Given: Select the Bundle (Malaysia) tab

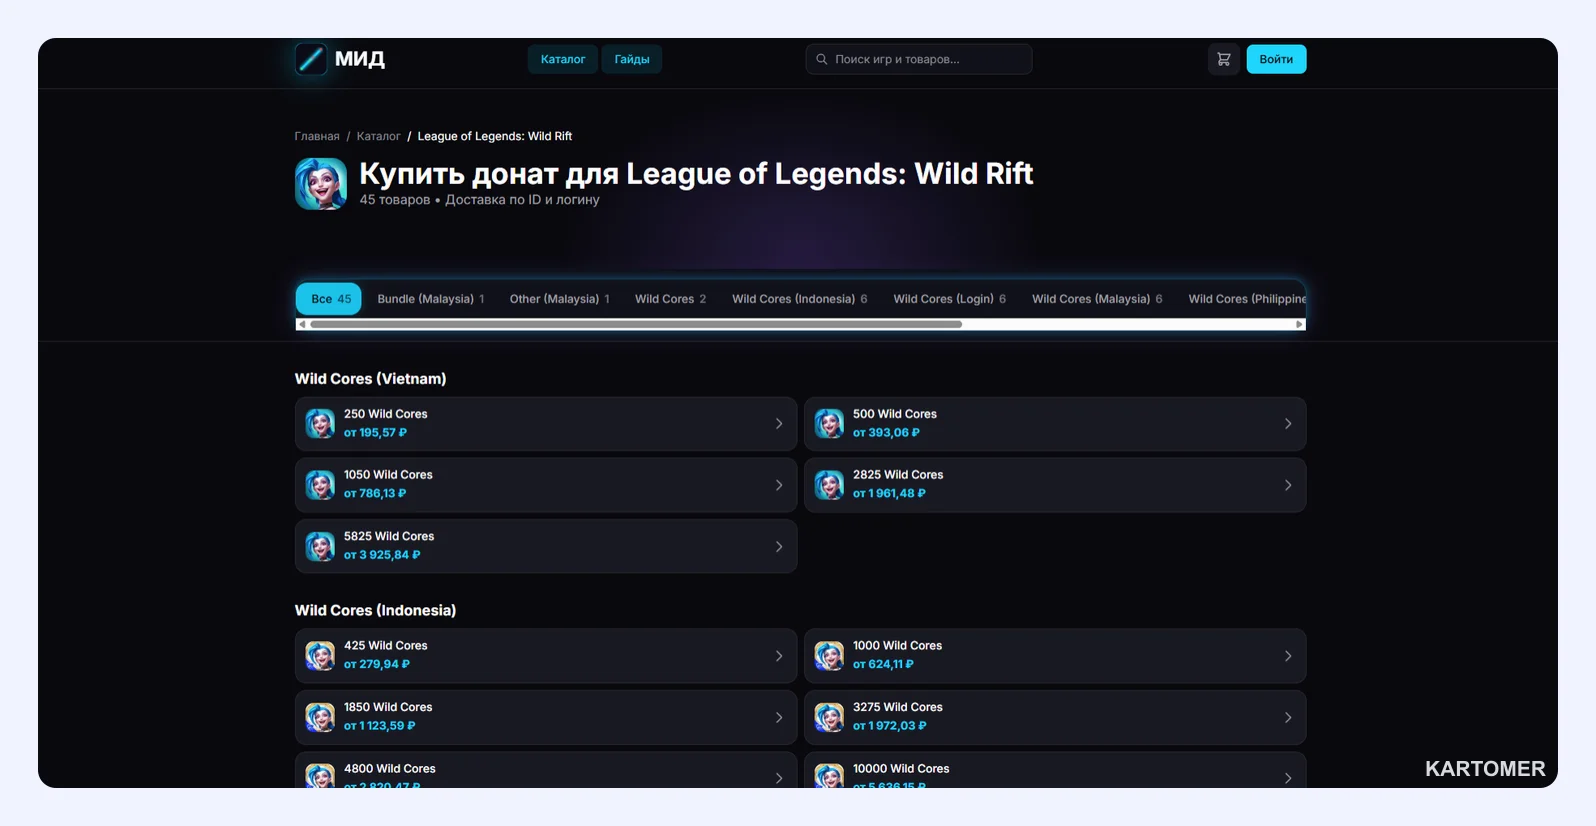Looking at the screenshot, I should pyautogui.click(x=431, y=299).
